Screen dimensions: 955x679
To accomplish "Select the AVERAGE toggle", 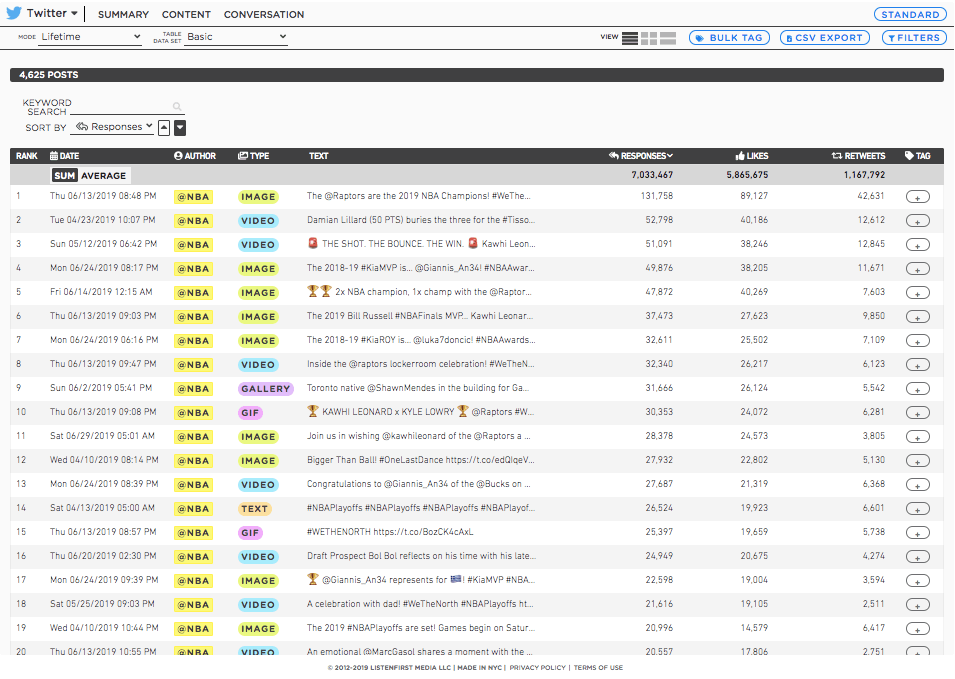I will click(104, 175).
